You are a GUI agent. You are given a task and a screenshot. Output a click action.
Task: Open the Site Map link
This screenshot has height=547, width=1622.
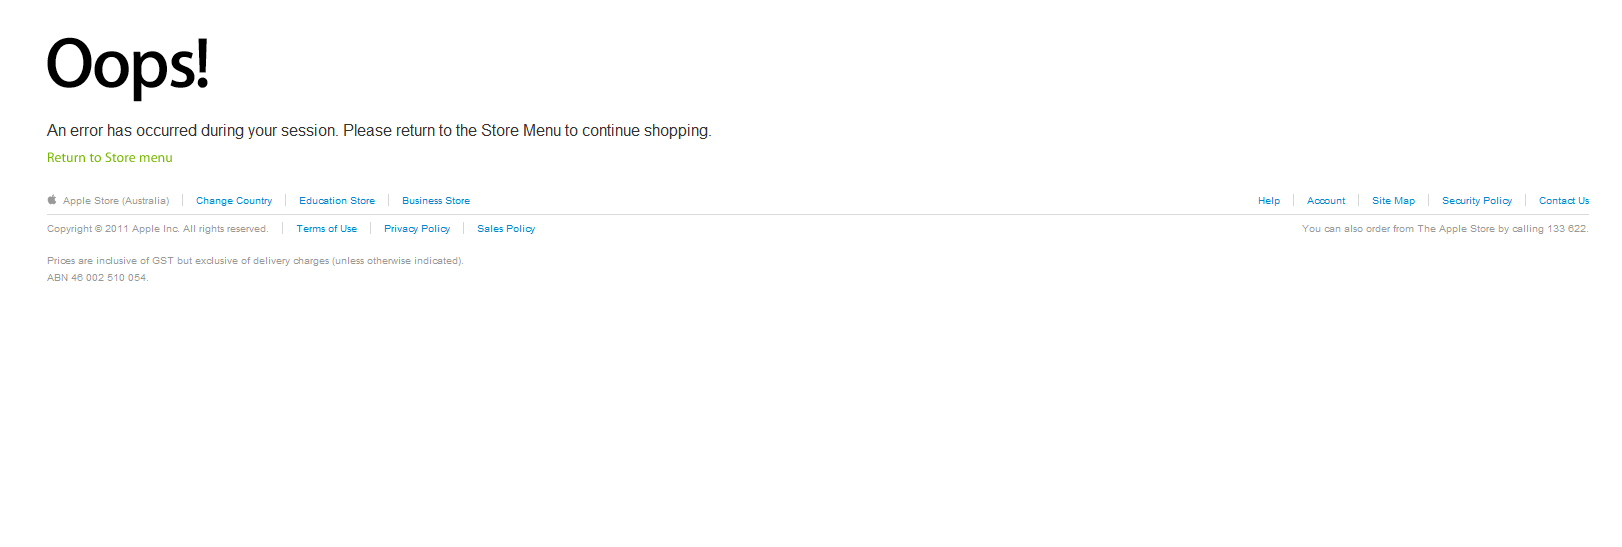[1393, 201]
